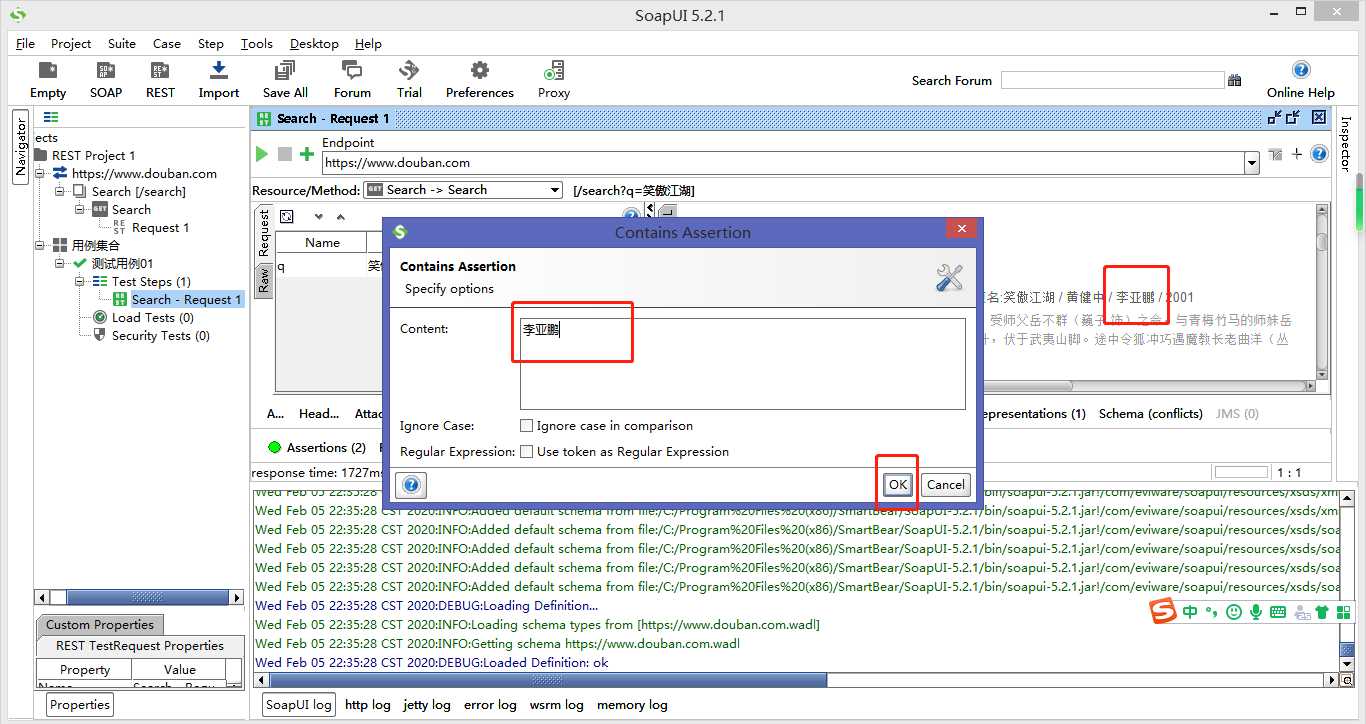Screen dimensions: 1366x724
Task: Click the Properties button at bottom left
Action: click(80, 704)
